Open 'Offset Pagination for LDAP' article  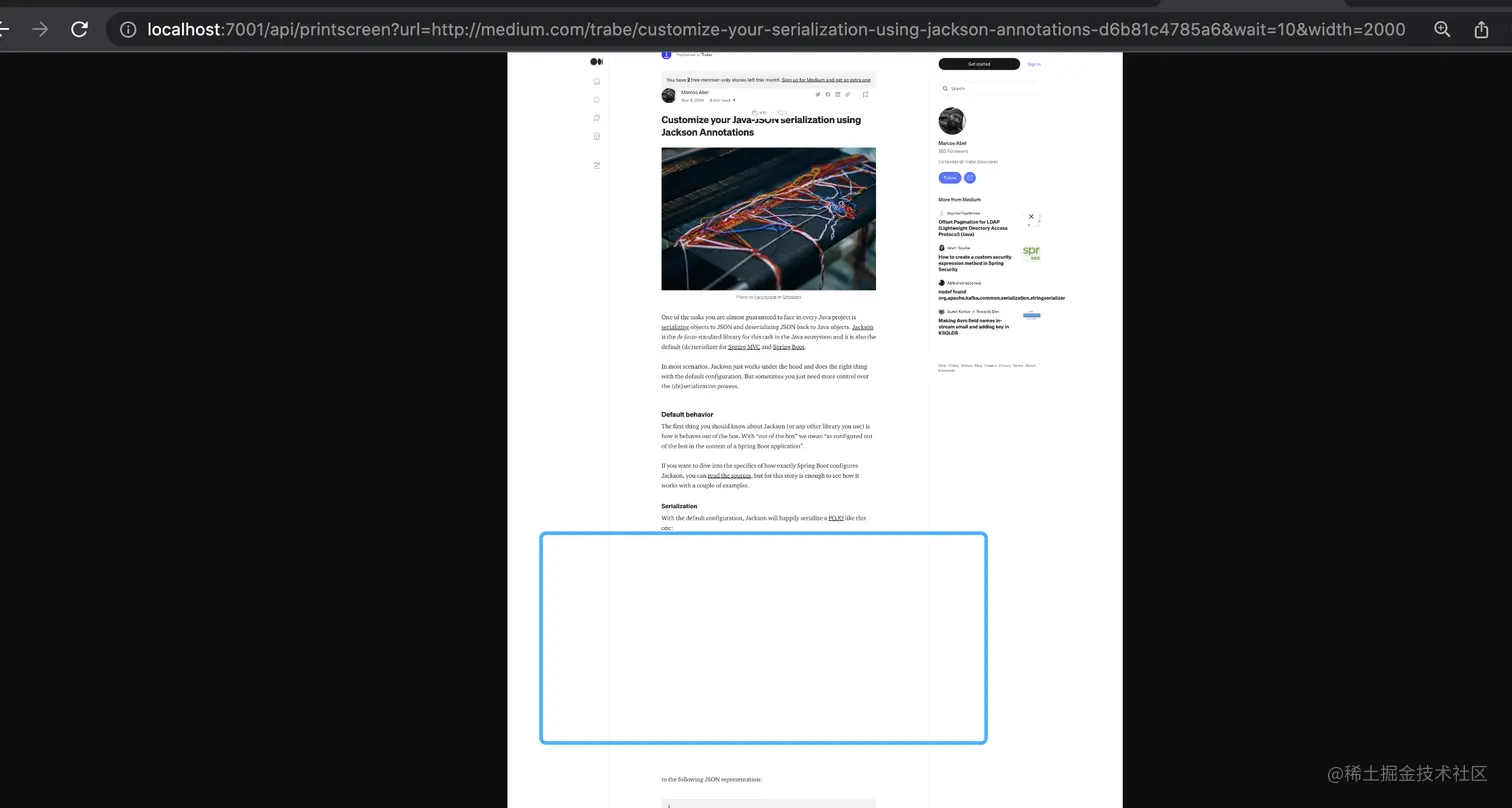(x=973, y=228)
